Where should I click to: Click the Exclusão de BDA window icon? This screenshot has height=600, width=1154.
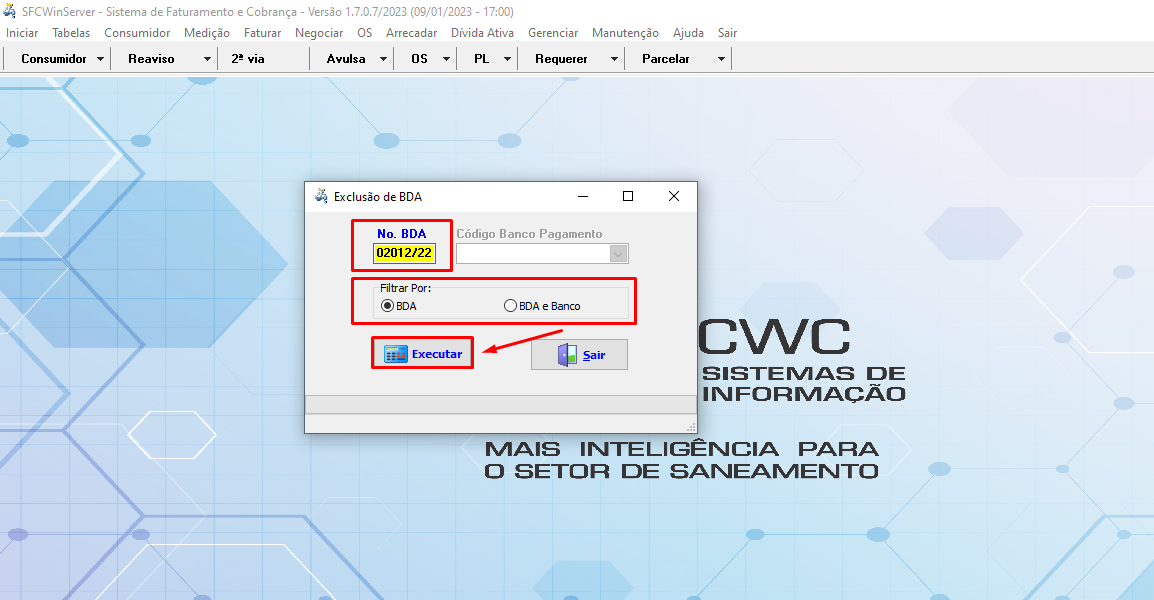click(321, 196)
